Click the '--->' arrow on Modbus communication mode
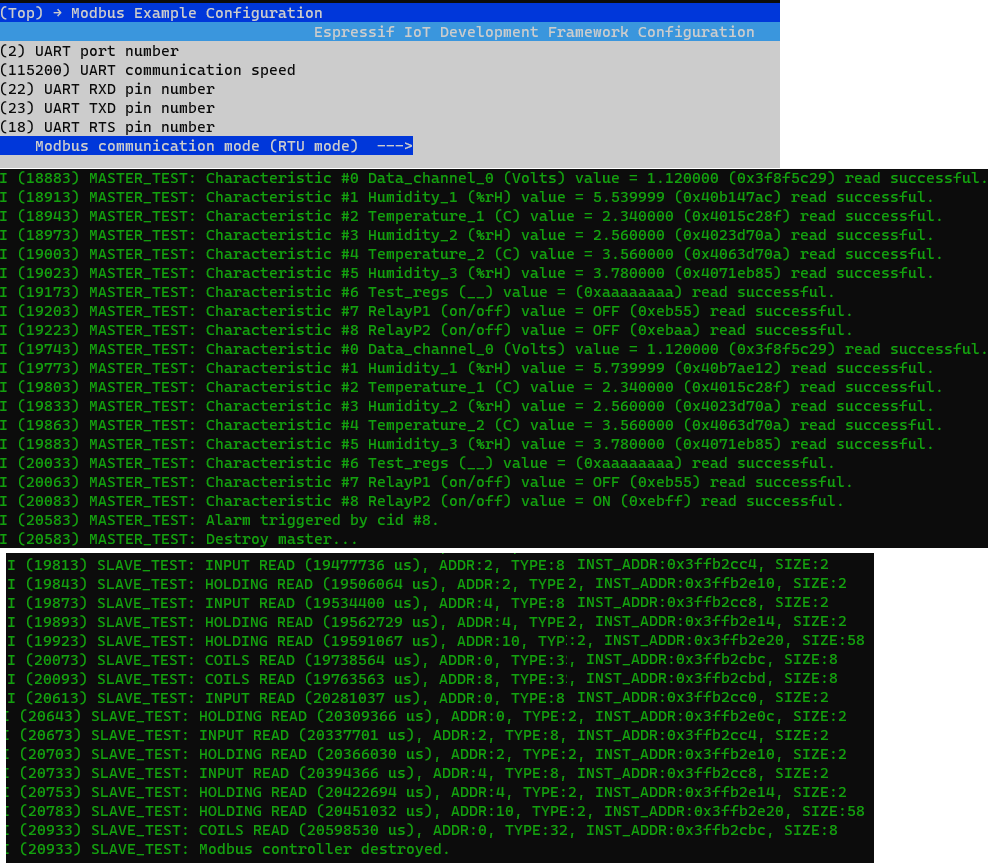990x863 pixels. click(x=394, y=146)
